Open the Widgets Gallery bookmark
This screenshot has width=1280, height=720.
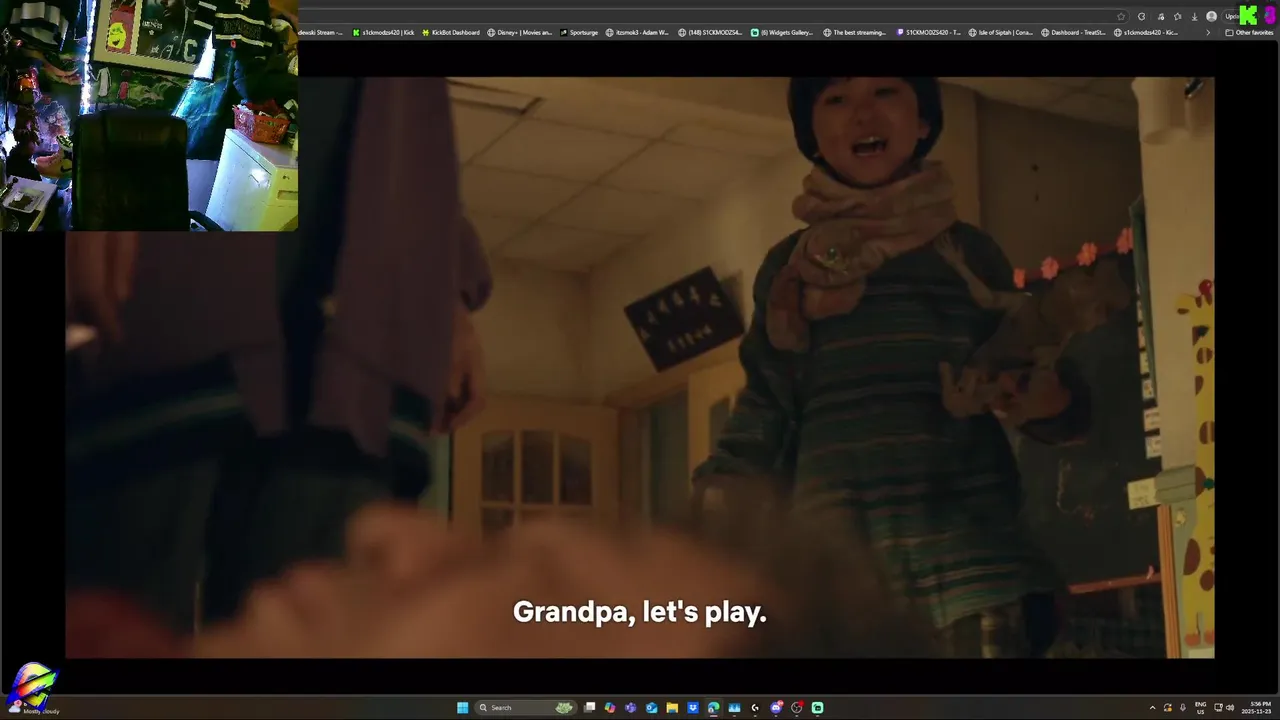coord(782,32)
